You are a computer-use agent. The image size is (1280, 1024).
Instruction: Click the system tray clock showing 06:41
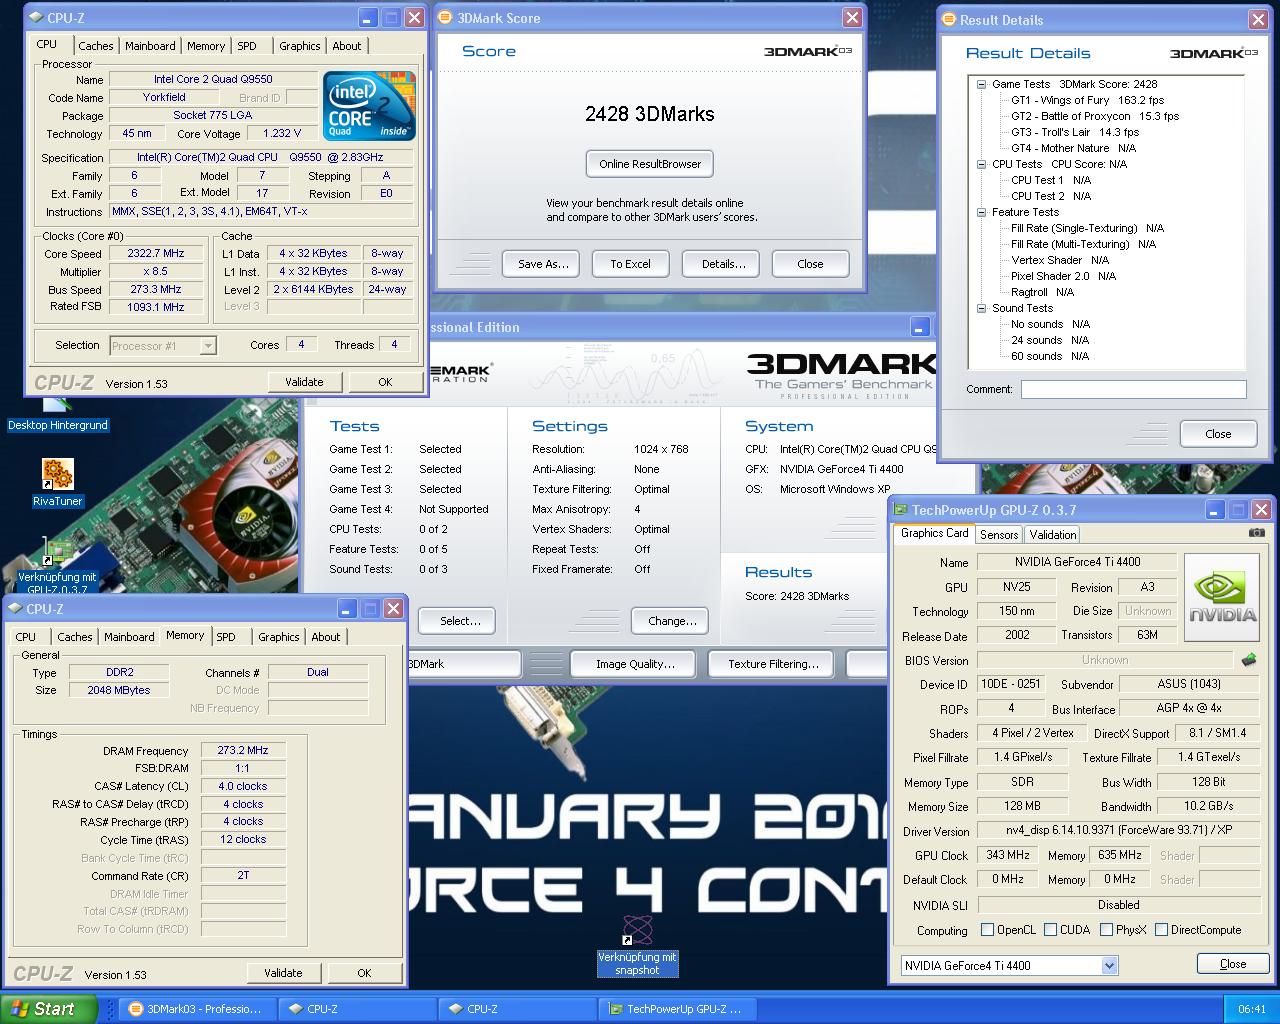(x=1252, y=1009)
